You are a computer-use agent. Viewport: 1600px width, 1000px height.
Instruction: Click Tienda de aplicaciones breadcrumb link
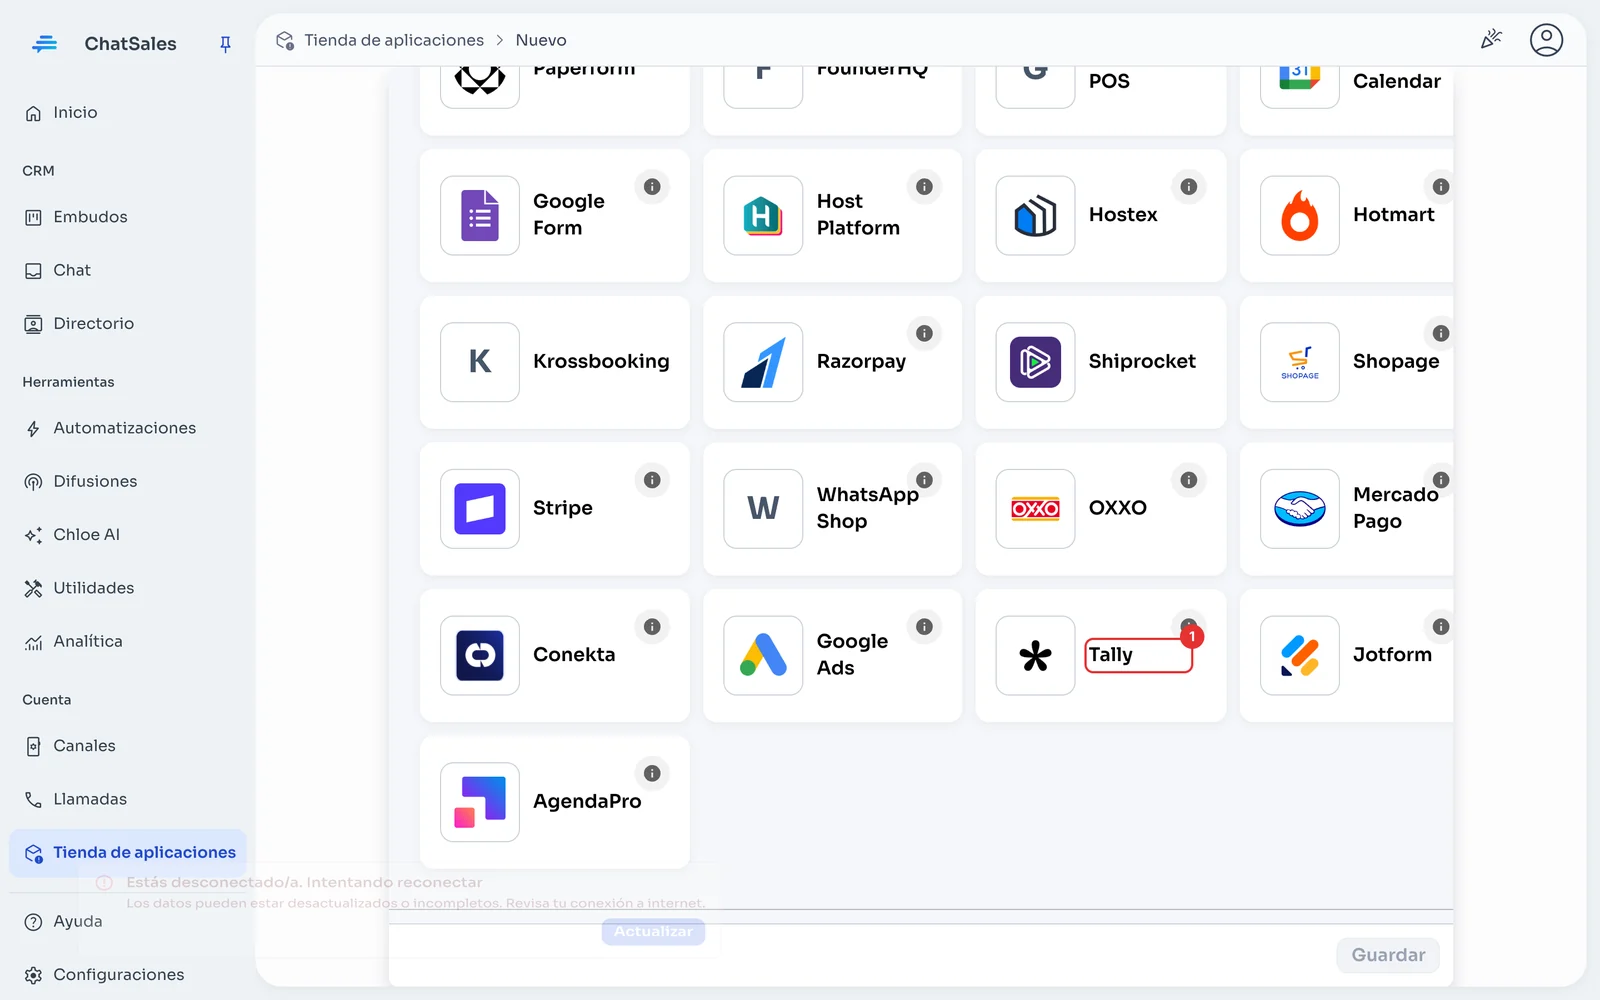pyautogui.click(x=394, y=40)
